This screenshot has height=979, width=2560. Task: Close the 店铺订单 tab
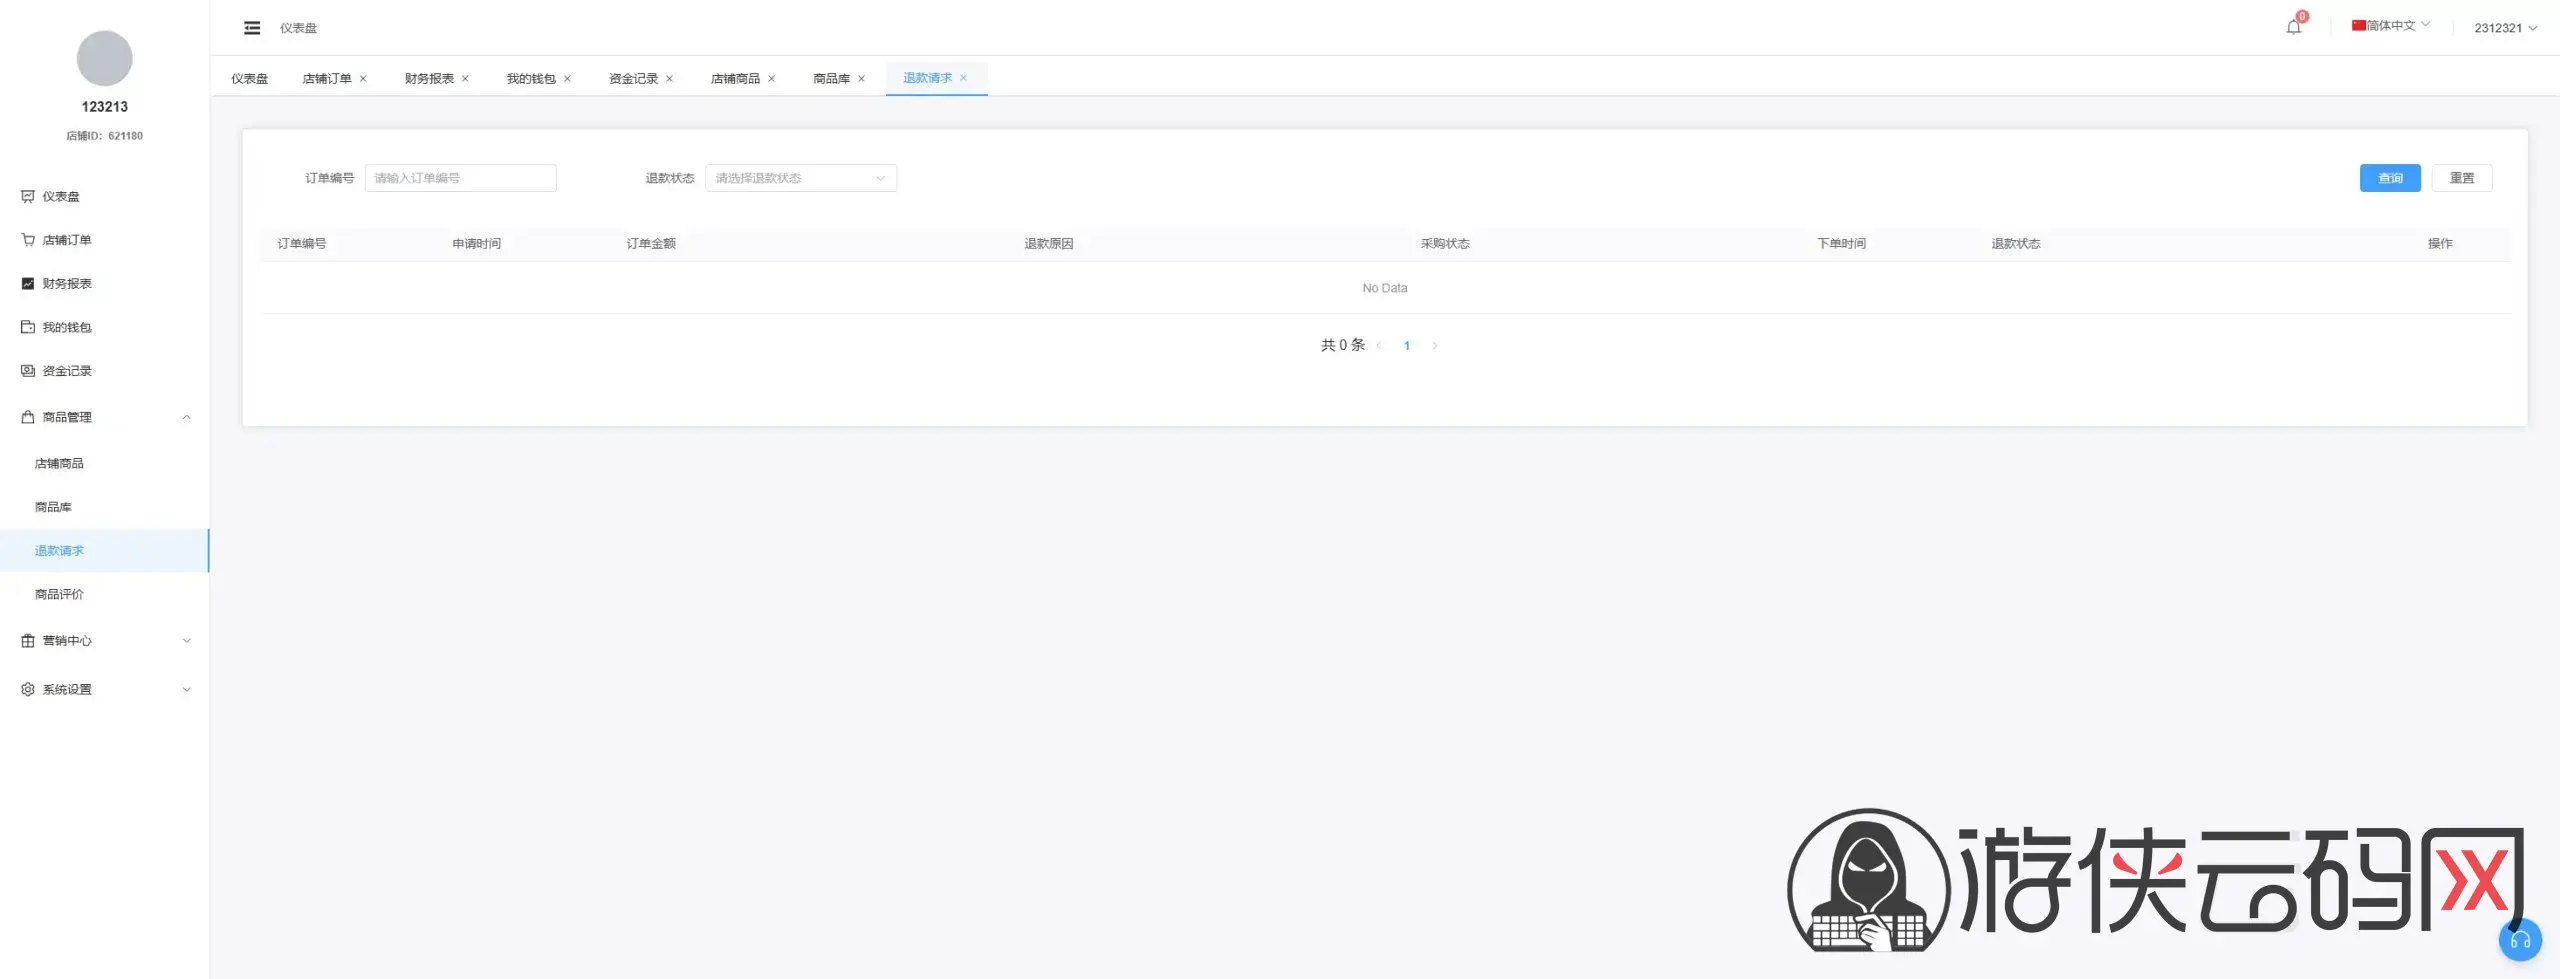363,79
